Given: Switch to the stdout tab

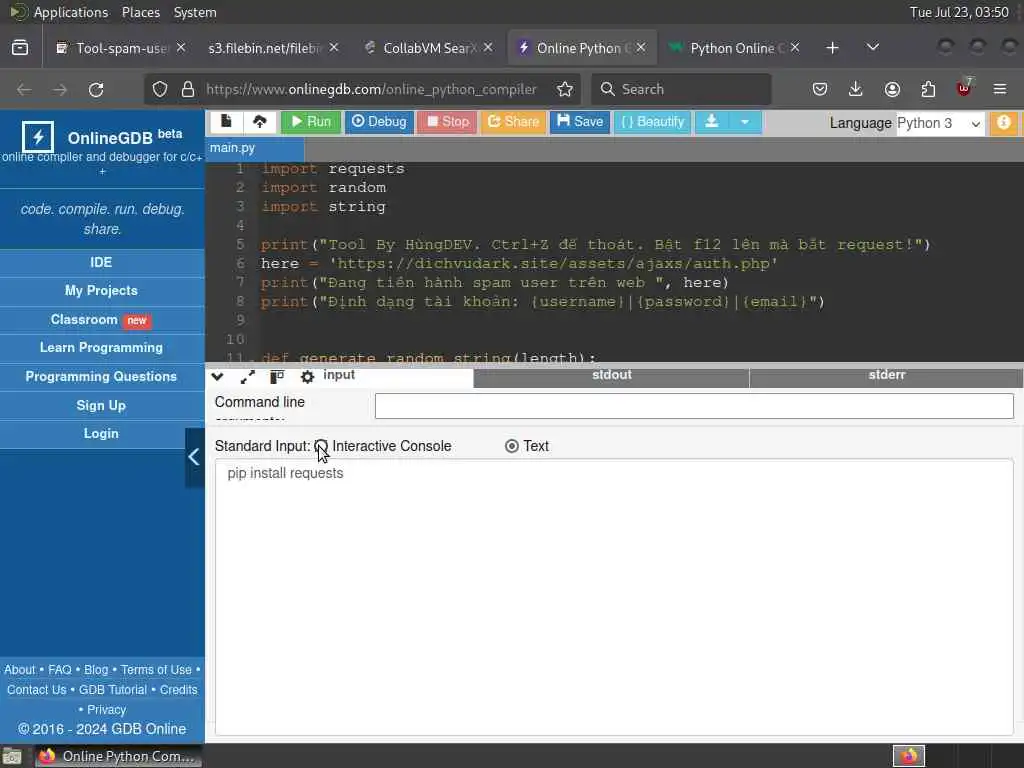Looking at the screenshot, I should click(611, 376).
